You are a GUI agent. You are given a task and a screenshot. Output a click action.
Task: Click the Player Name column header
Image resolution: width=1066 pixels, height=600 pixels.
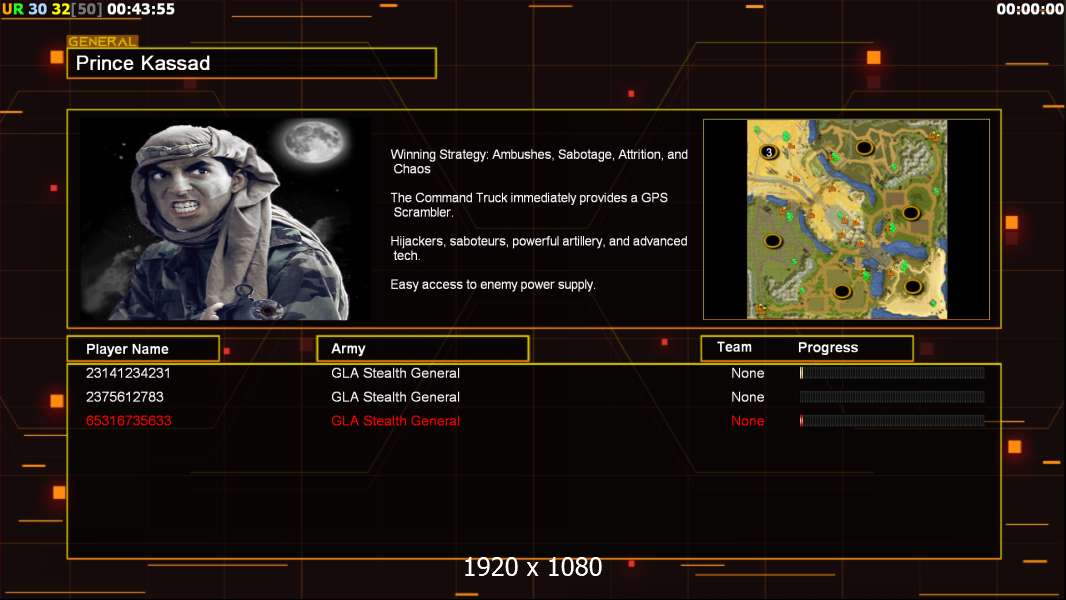(x=143, y=349)
